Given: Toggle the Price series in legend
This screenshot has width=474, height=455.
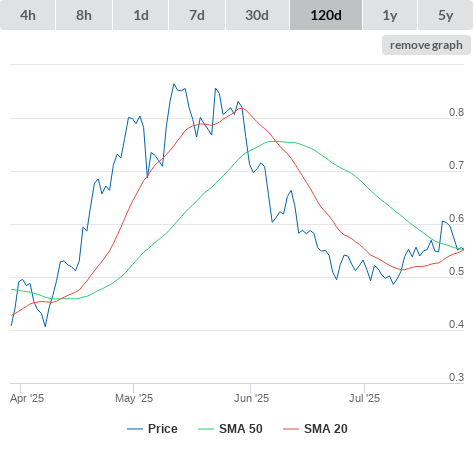Looking at the screenshot, I should 163,429.
